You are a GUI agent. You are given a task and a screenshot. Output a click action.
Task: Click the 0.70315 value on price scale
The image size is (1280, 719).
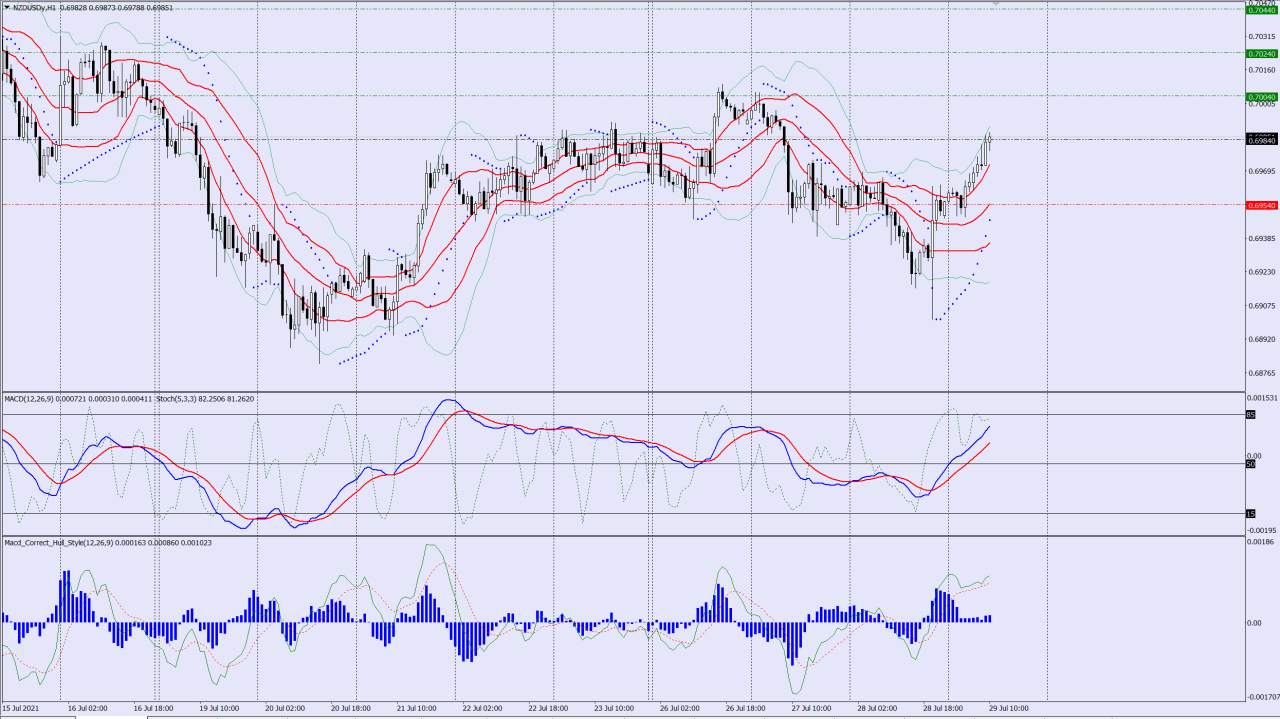coord(1263,37)
